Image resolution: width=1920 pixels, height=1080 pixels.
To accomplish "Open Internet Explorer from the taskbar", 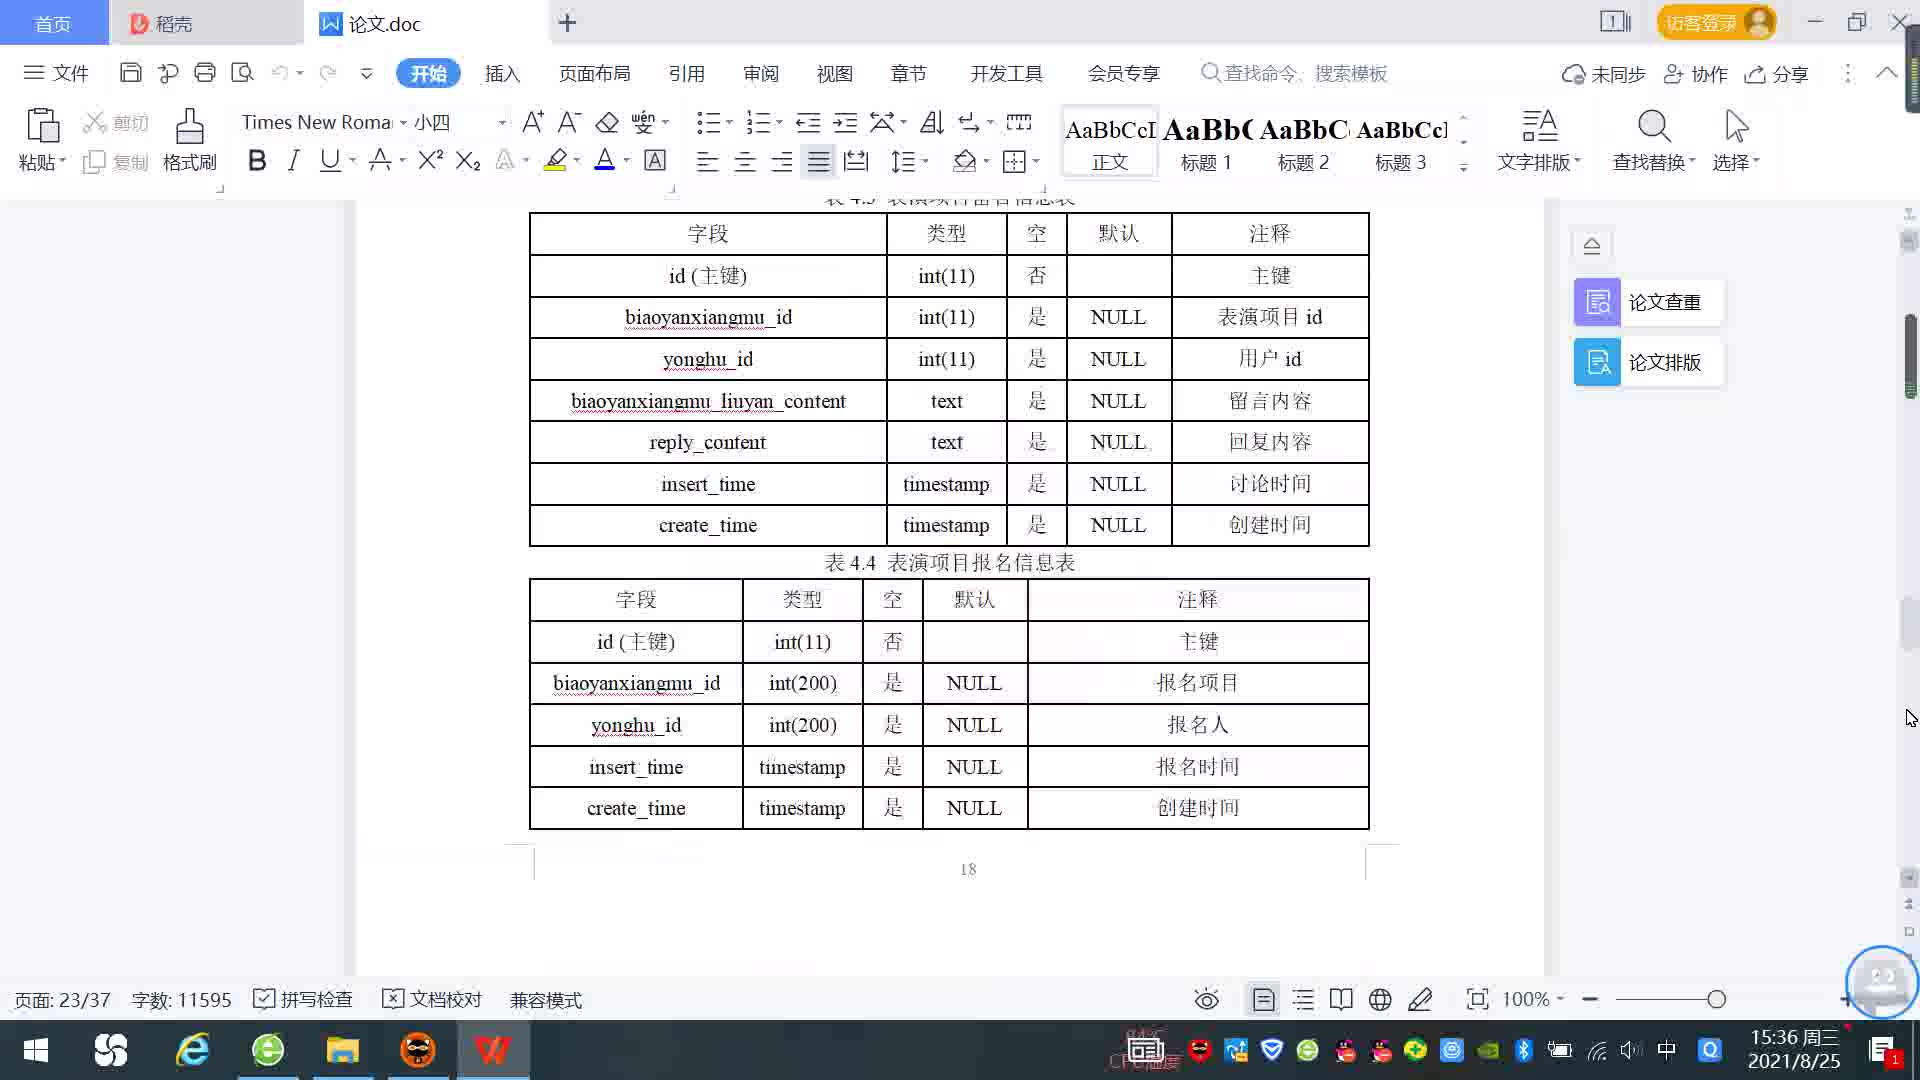I will 193,1051.
